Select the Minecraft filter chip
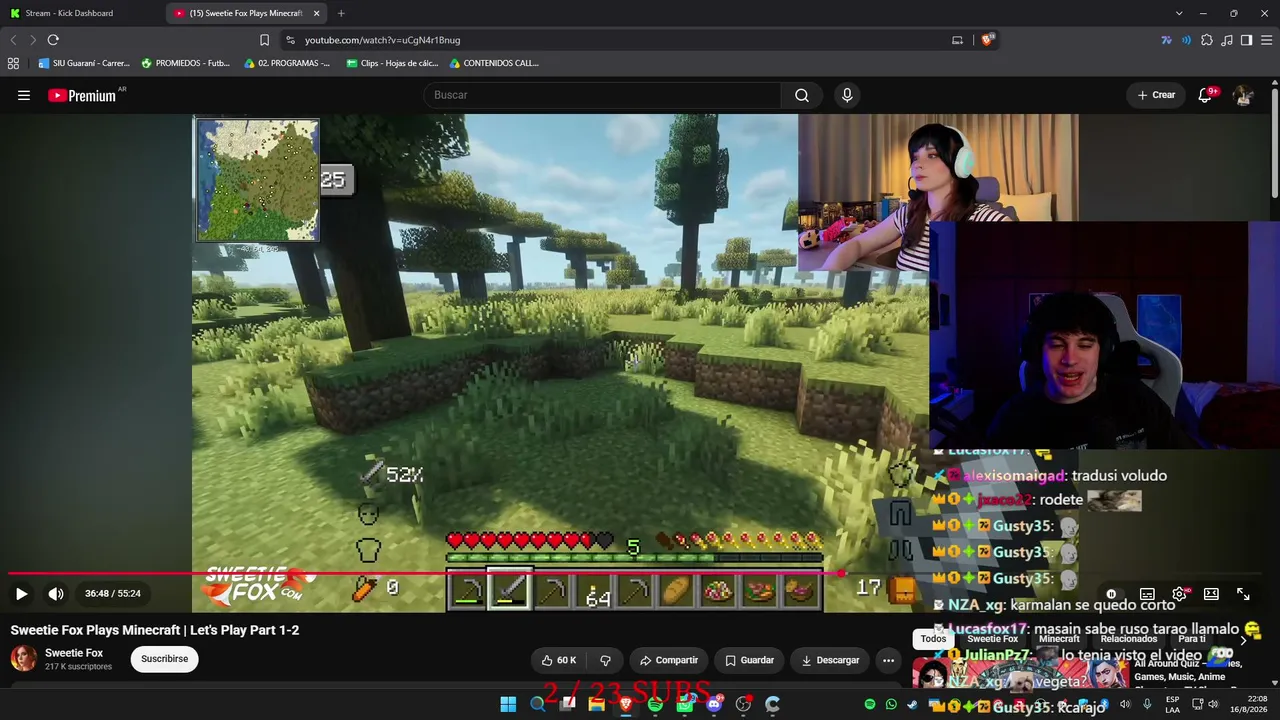1280x720 pixels. [1059, 639]
